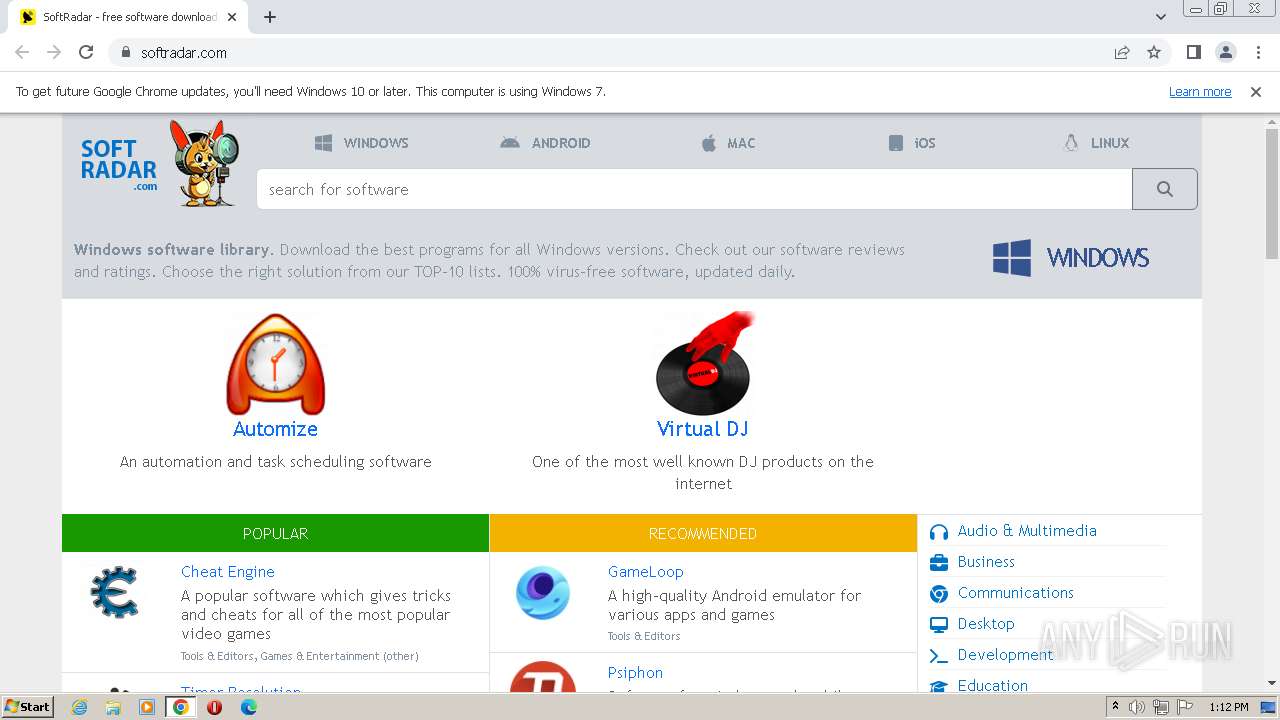Open the Automize clock icon
The image size is (1280, 720).
click(x=275, y=364)
